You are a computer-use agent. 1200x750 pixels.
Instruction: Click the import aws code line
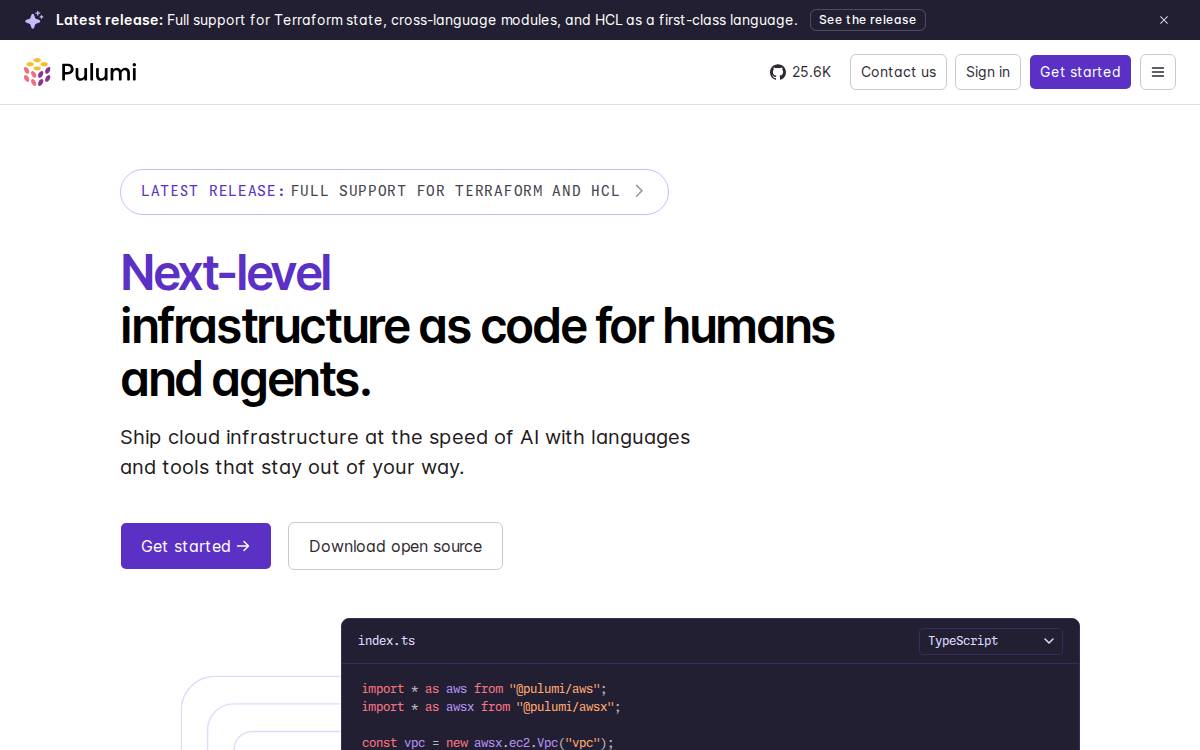point(484,689)
